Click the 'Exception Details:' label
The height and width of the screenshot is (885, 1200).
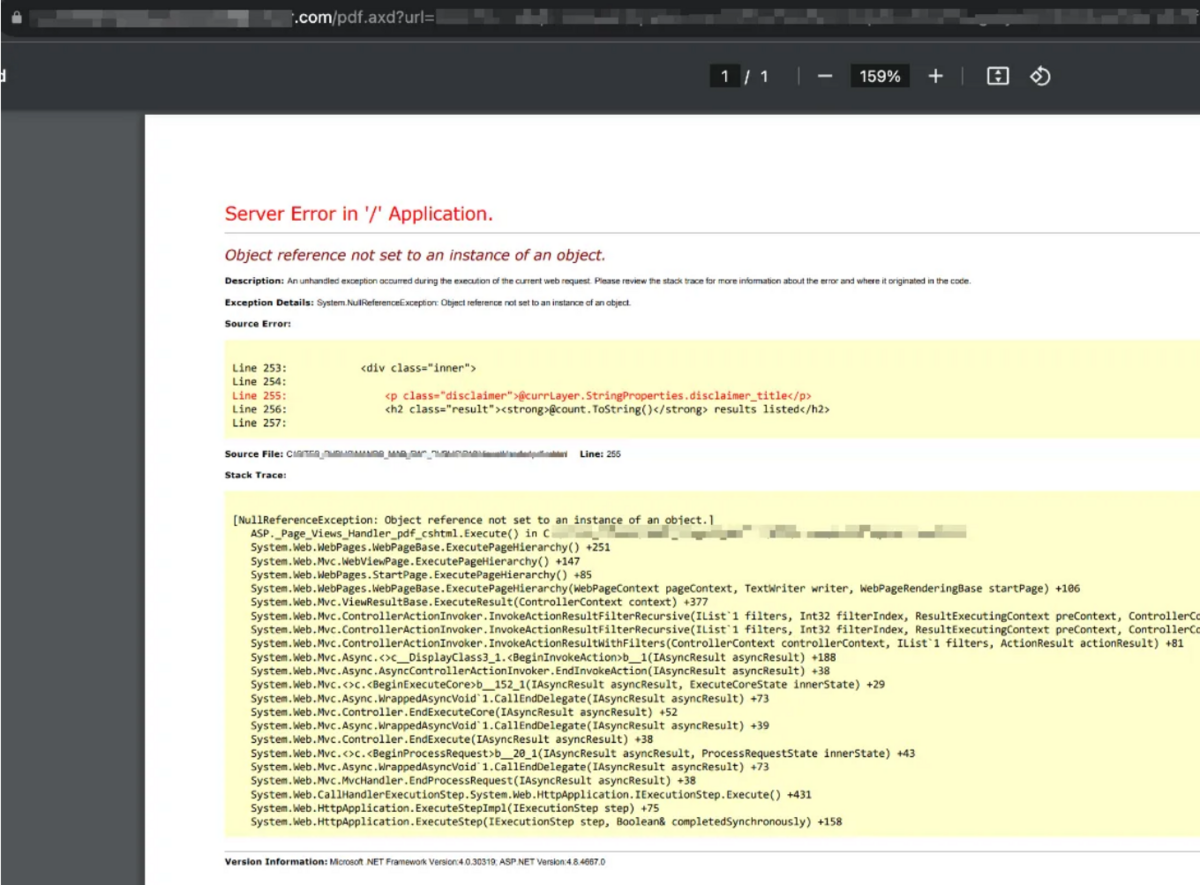pyautogui.click(x=269, y=302)
